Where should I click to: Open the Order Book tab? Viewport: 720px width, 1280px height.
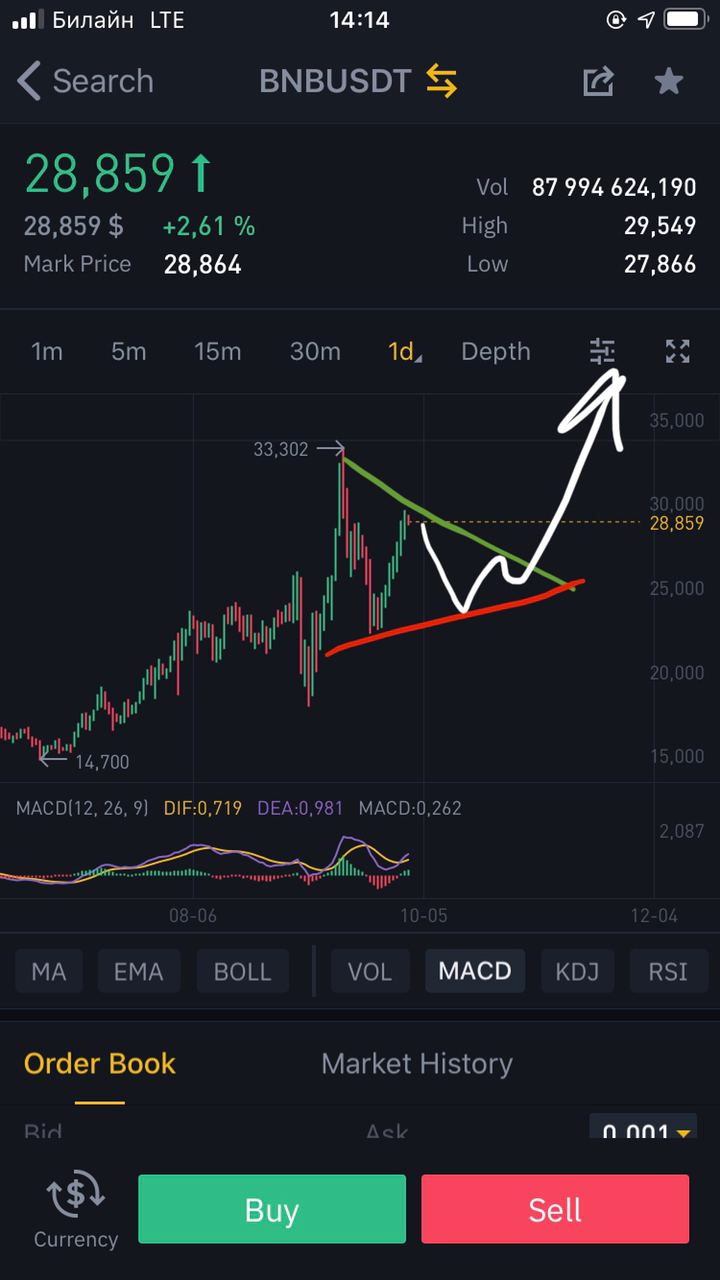100,1063
